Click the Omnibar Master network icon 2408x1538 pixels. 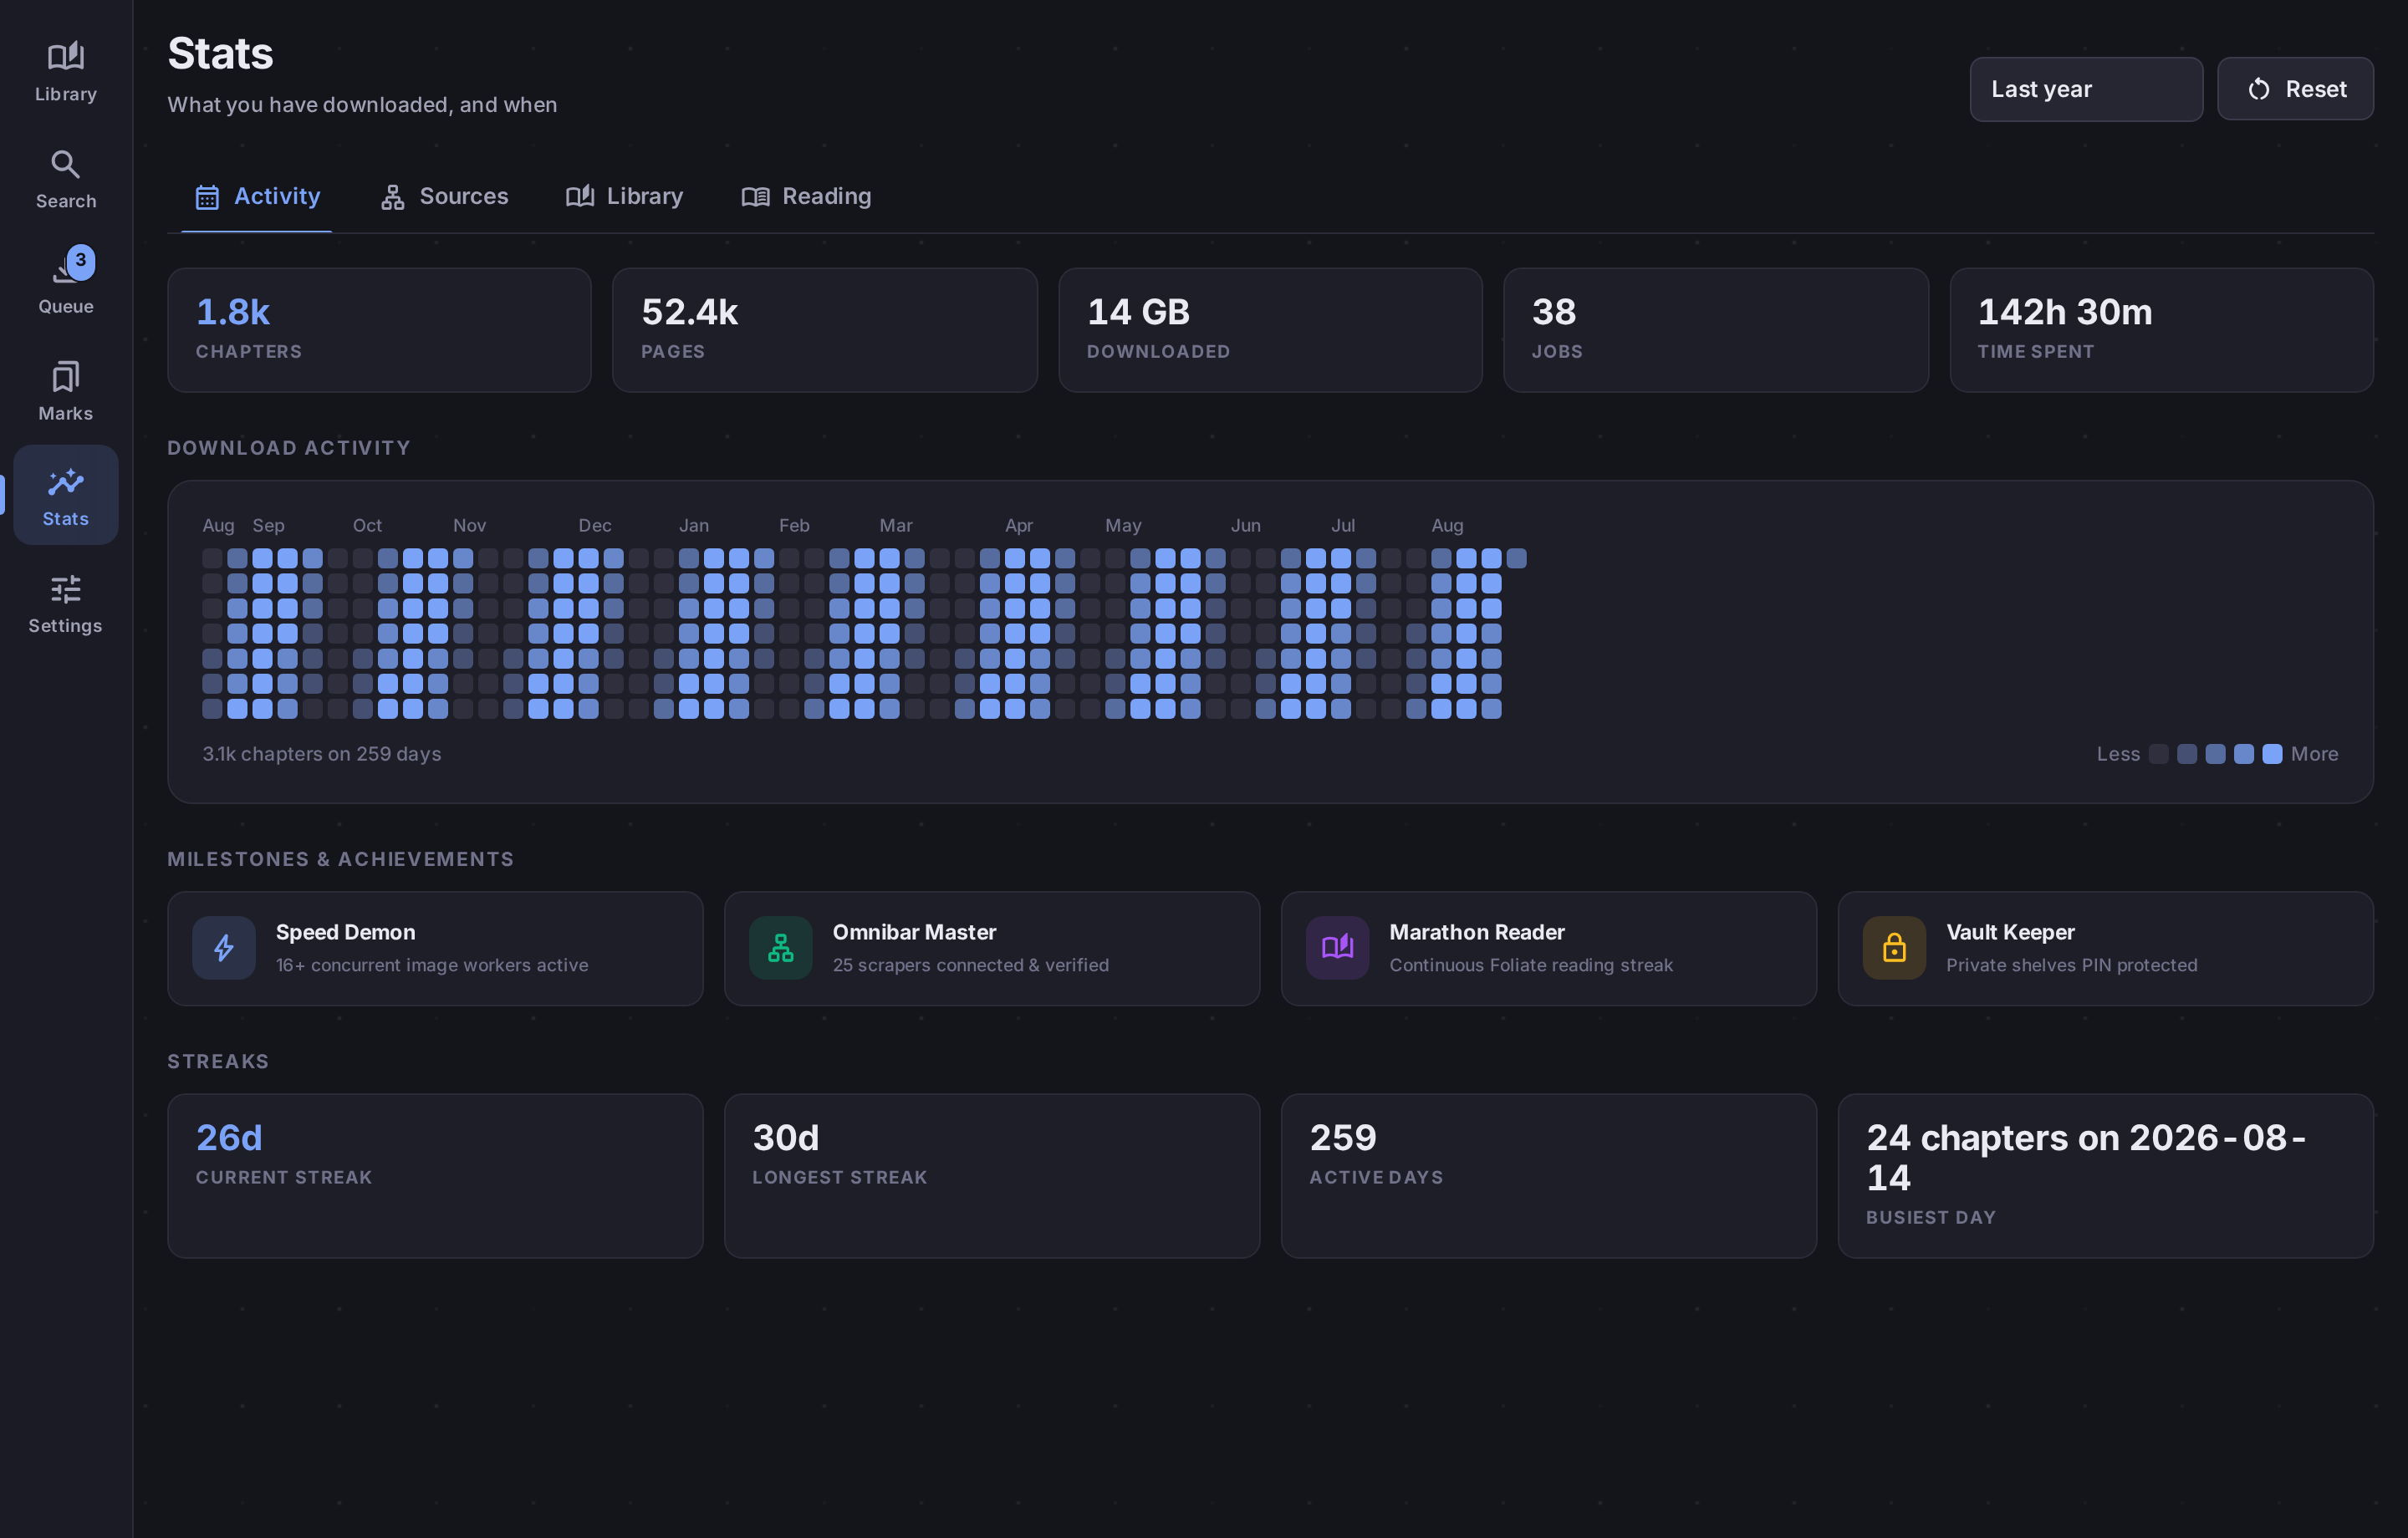tap(781, 948)
